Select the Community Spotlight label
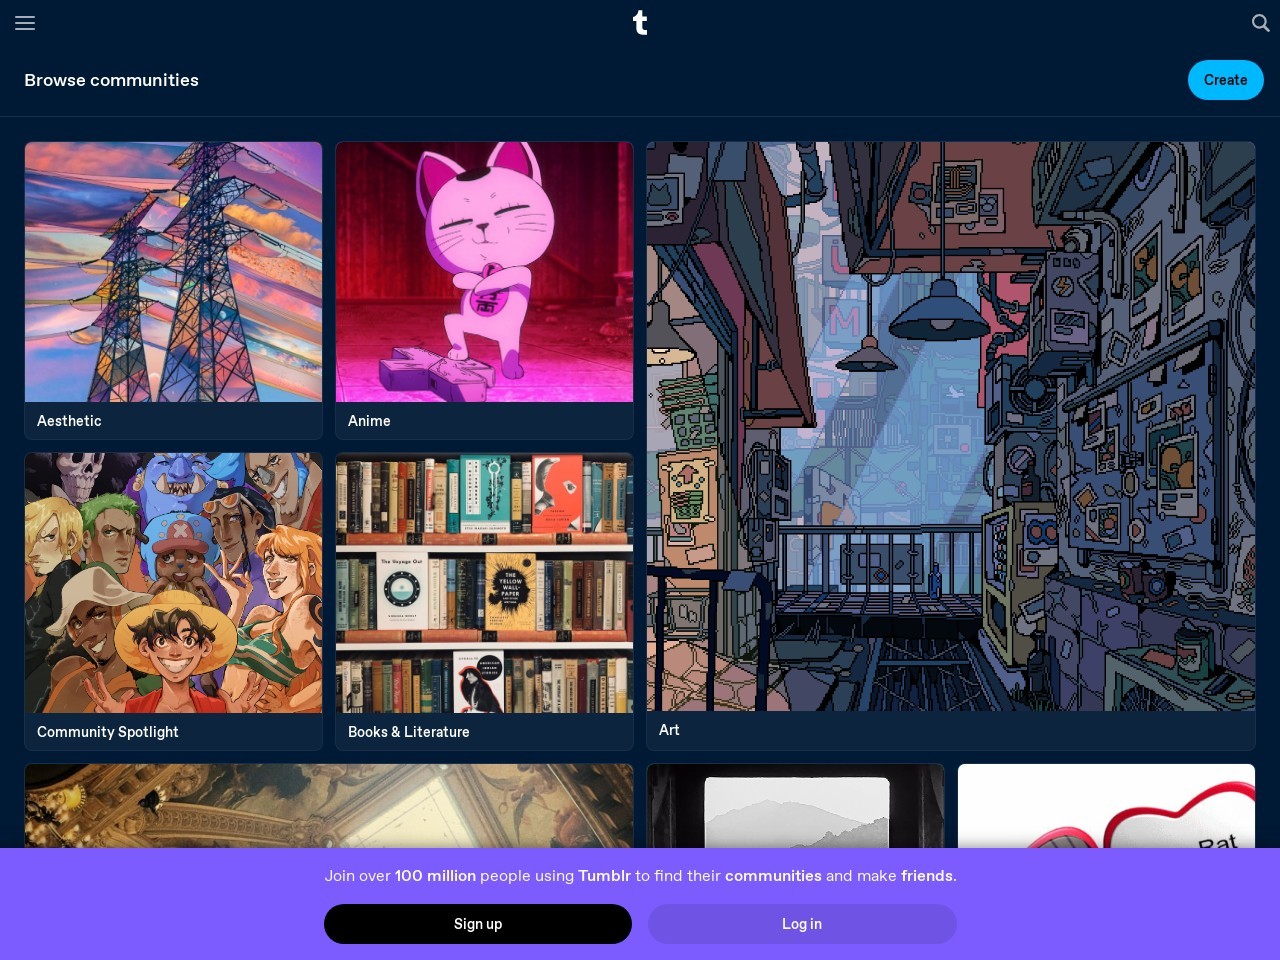This screenshot has width=1280, height=960. [108, 732]
